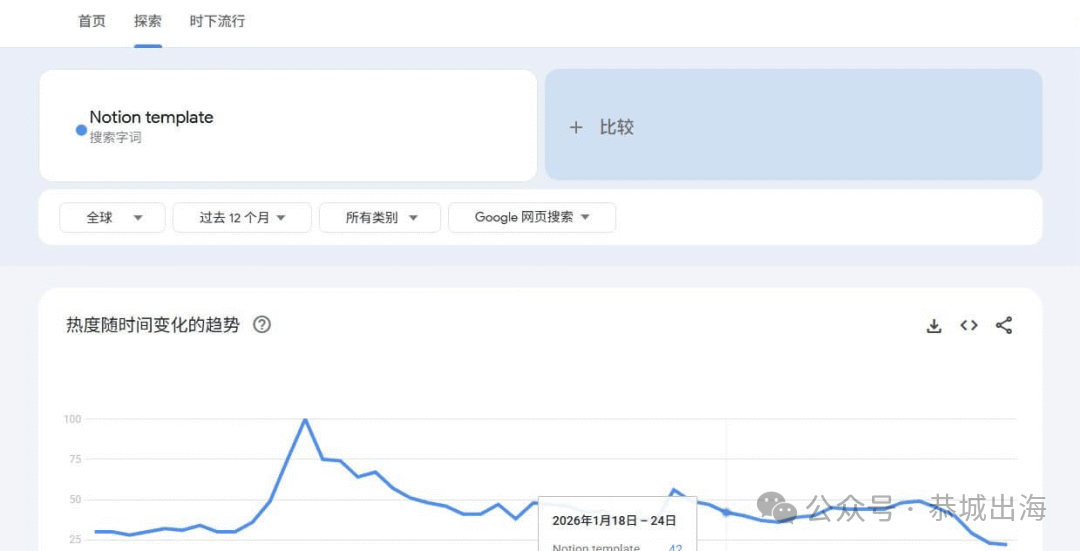Click the peak point of the trend line
Screen dimensions: 1080x551
point(304,419)
